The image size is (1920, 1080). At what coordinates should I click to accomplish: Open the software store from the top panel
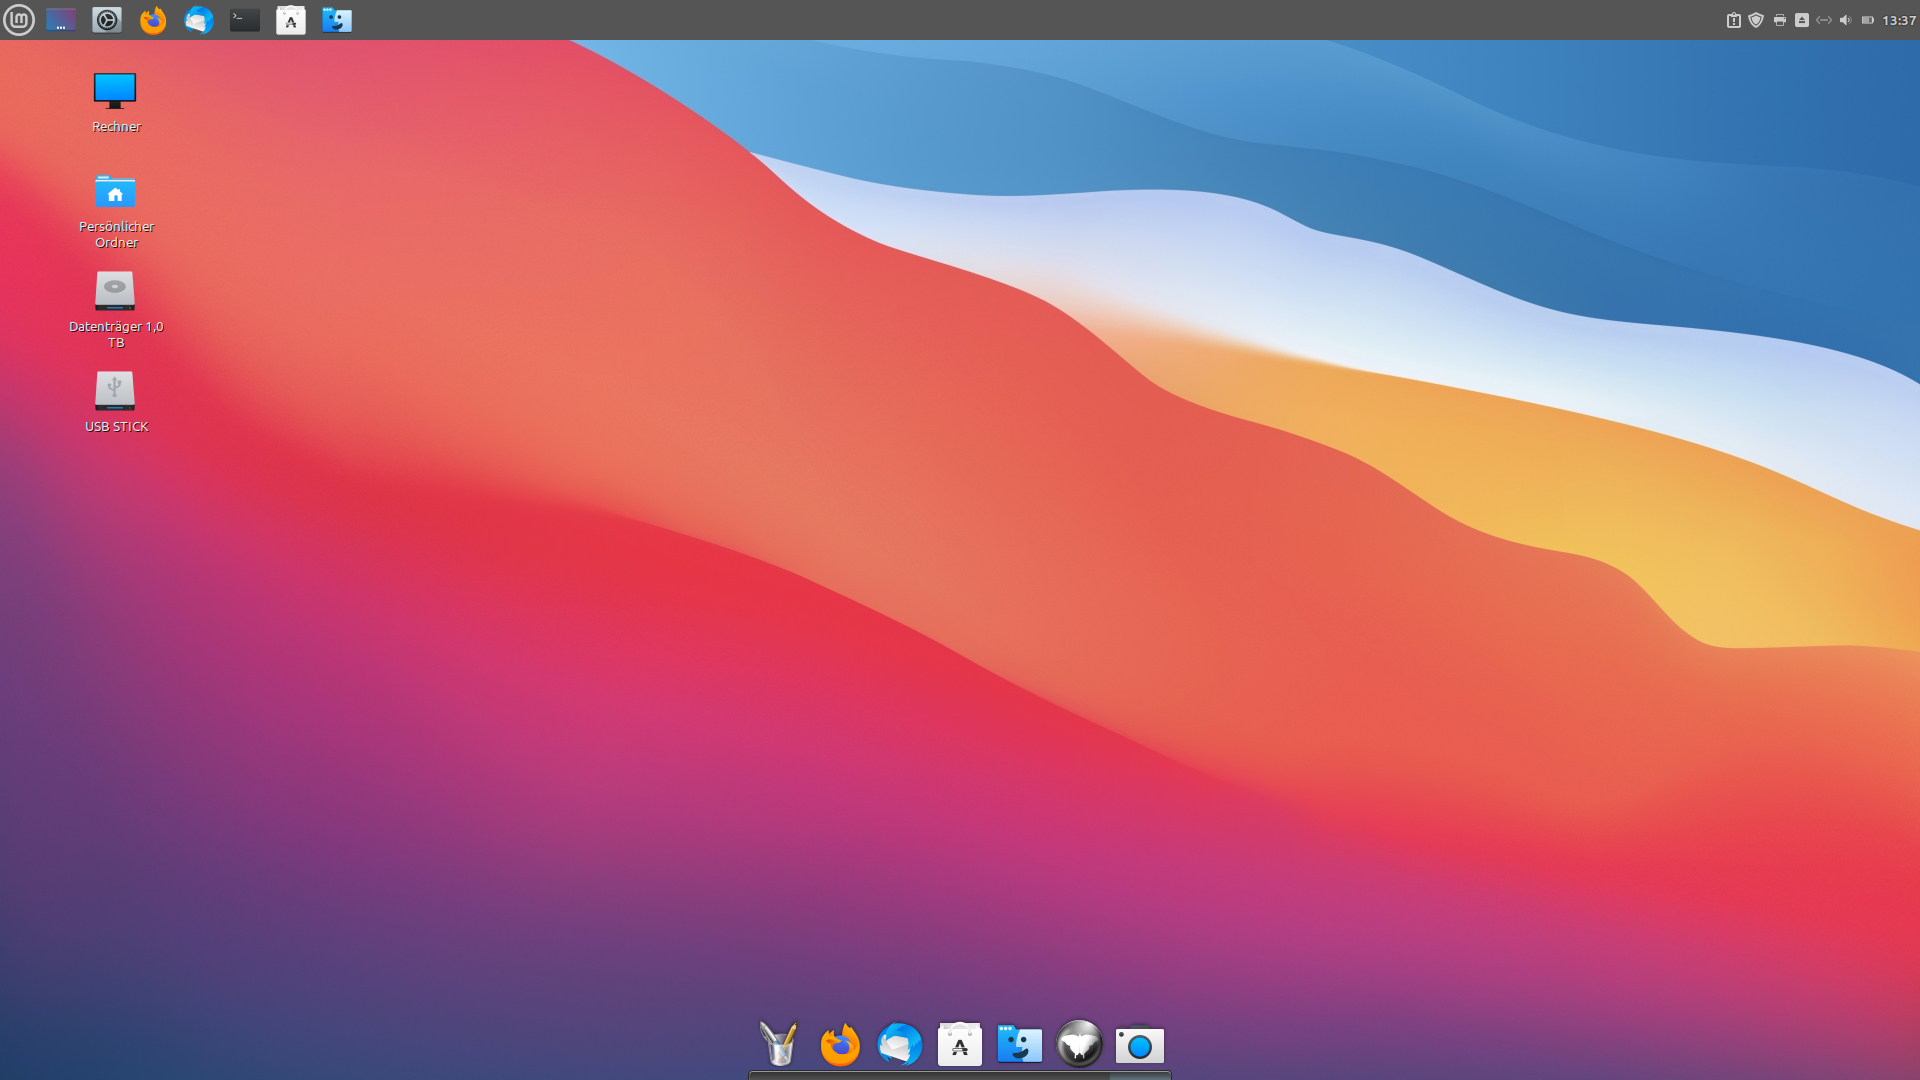(291, 20)
